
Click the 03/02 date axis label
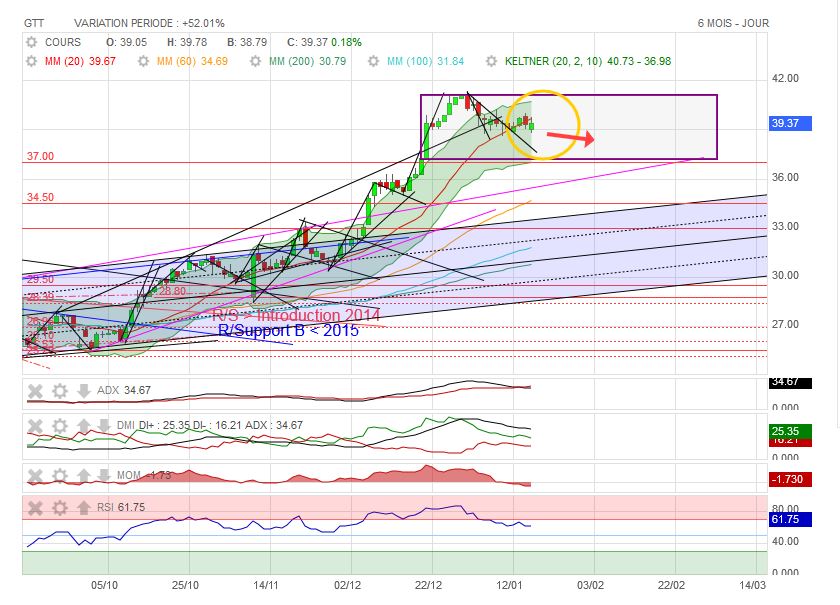pyautogui.click(x=590, y=585)
